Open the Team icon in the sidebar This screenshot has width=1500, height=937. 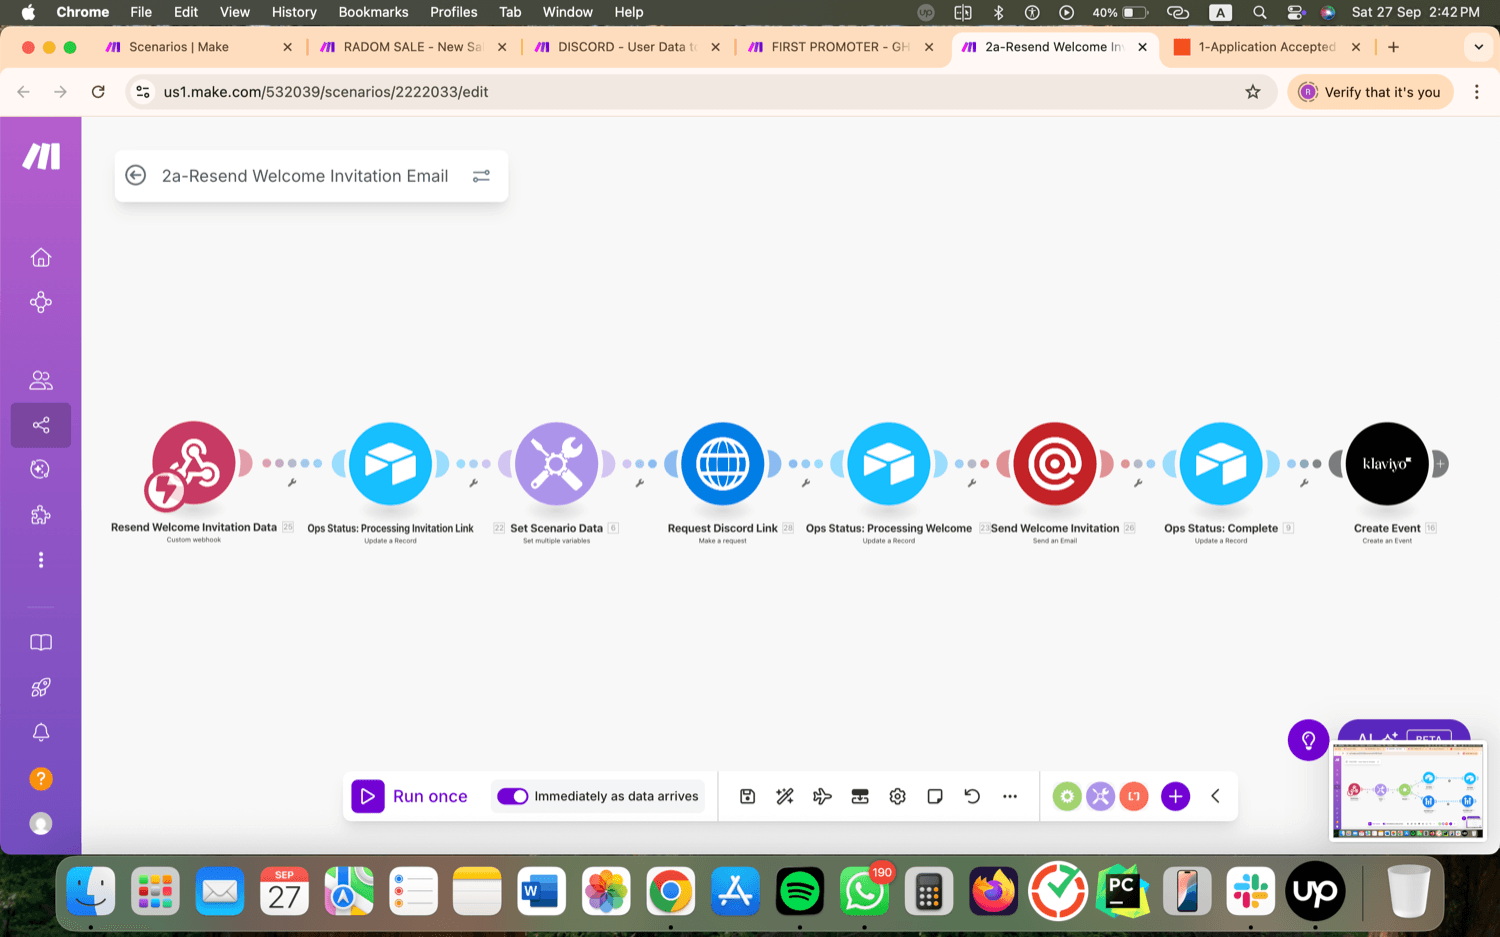pyautogui.click(x=41, y=380)
